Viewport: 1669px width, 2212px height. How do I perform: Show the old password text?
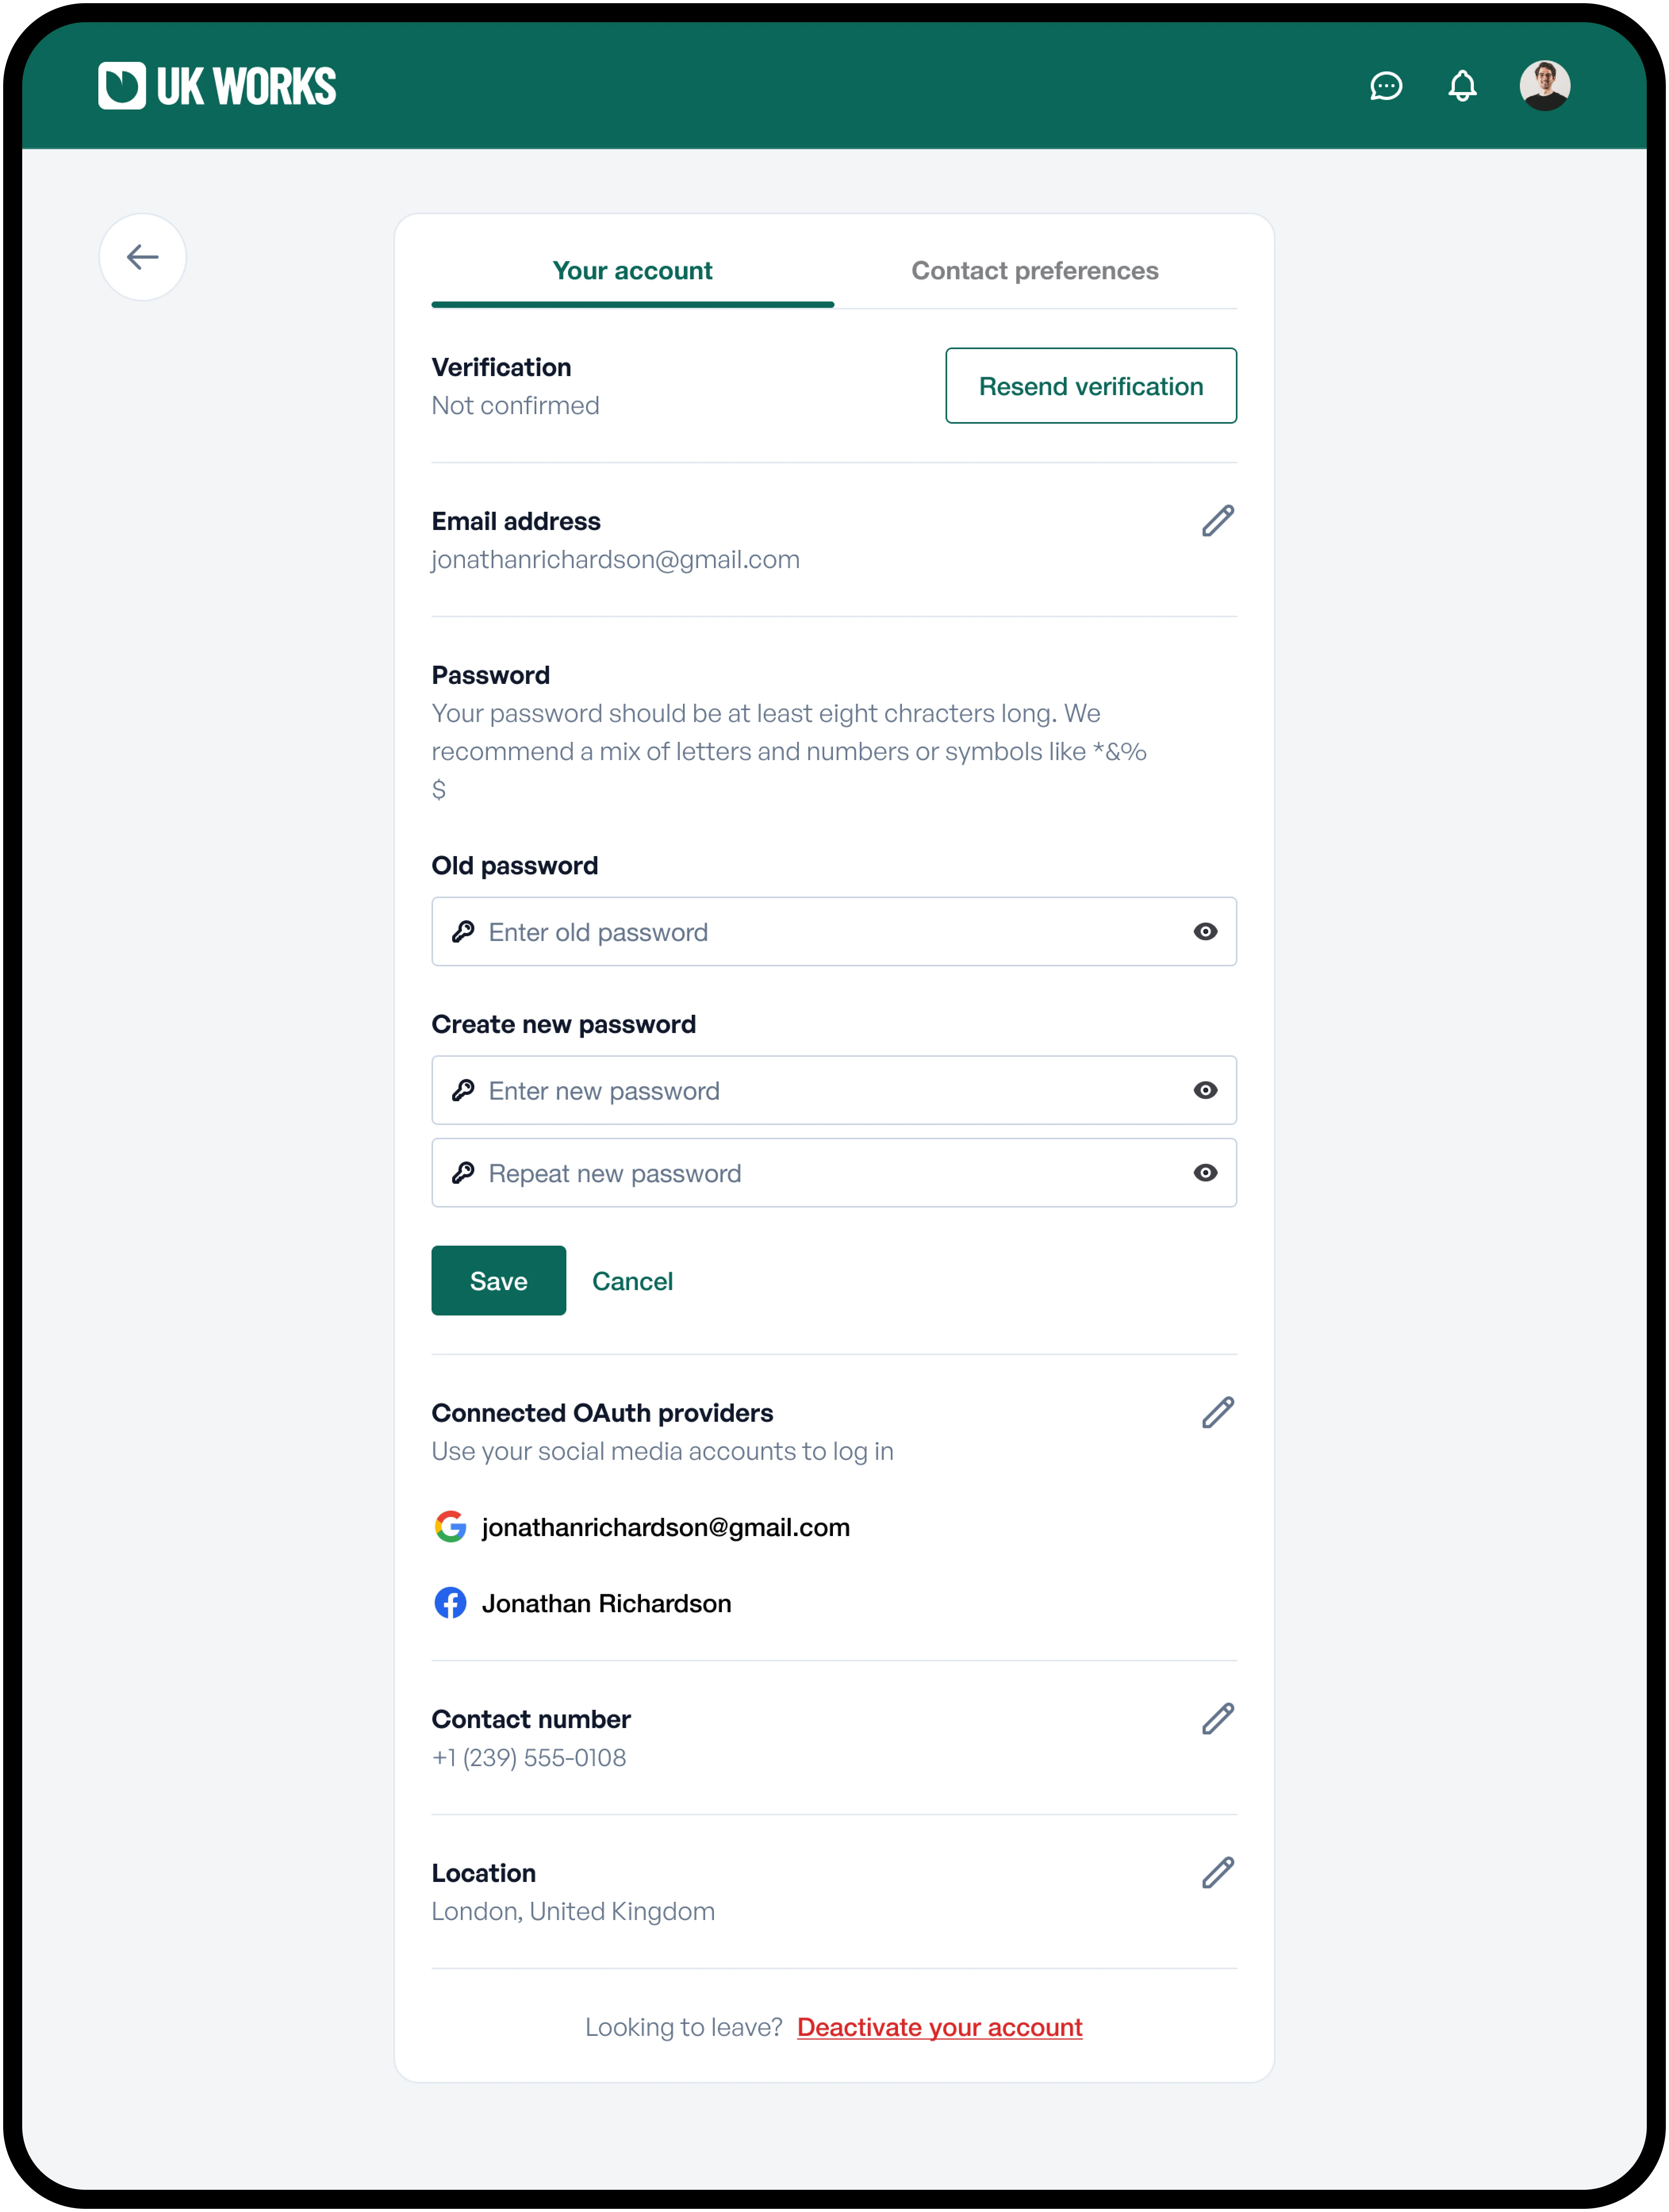(x=1205, y=932)
